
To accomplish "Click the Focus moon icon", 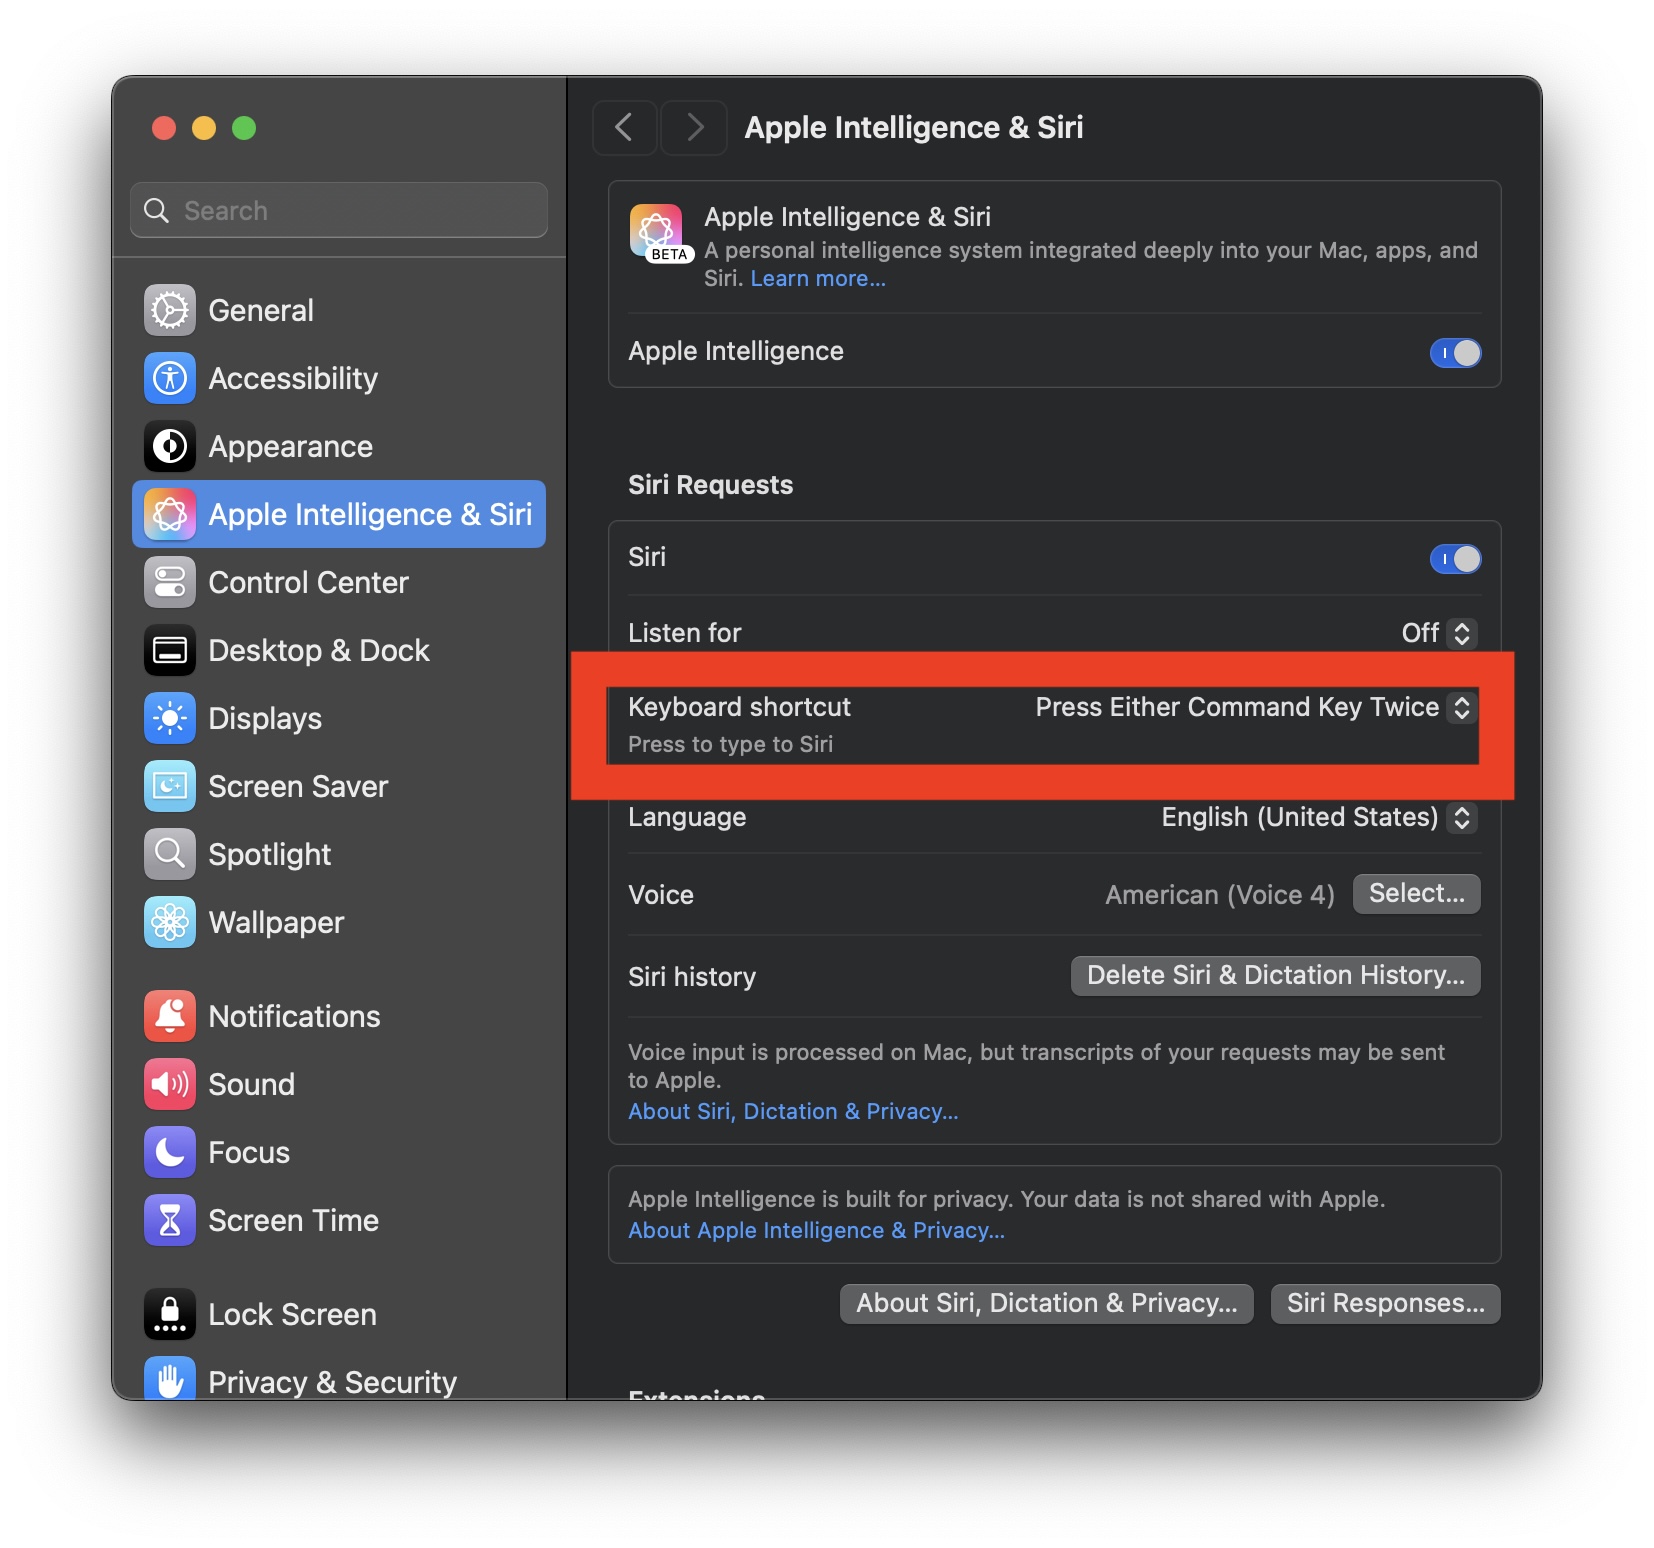I will (x=170, y=1152).
